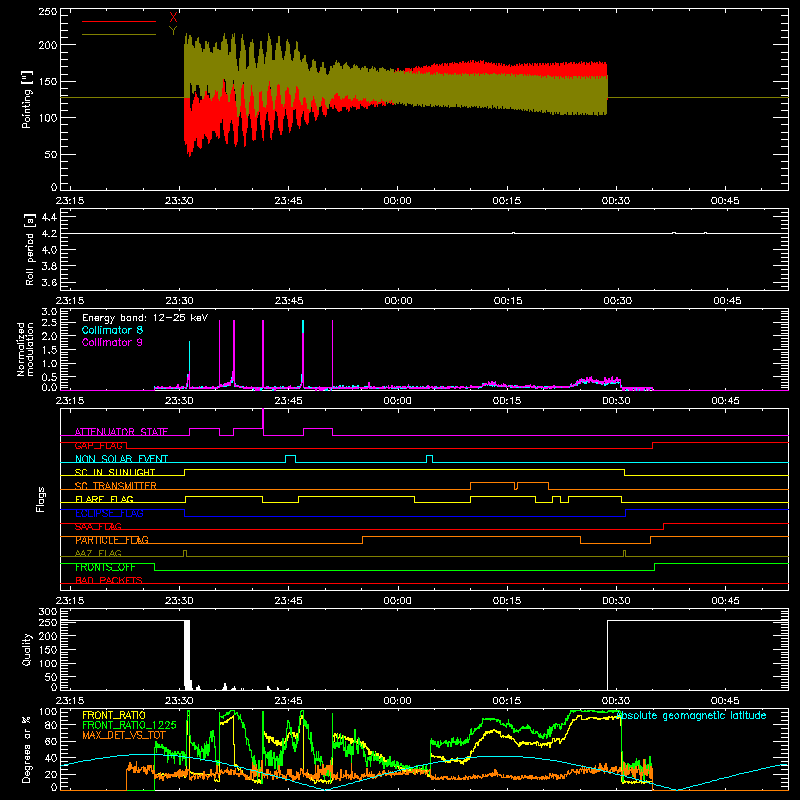Select the Y legend label
This screenshot has width=800, height=800.
click(x=173, y=30)
